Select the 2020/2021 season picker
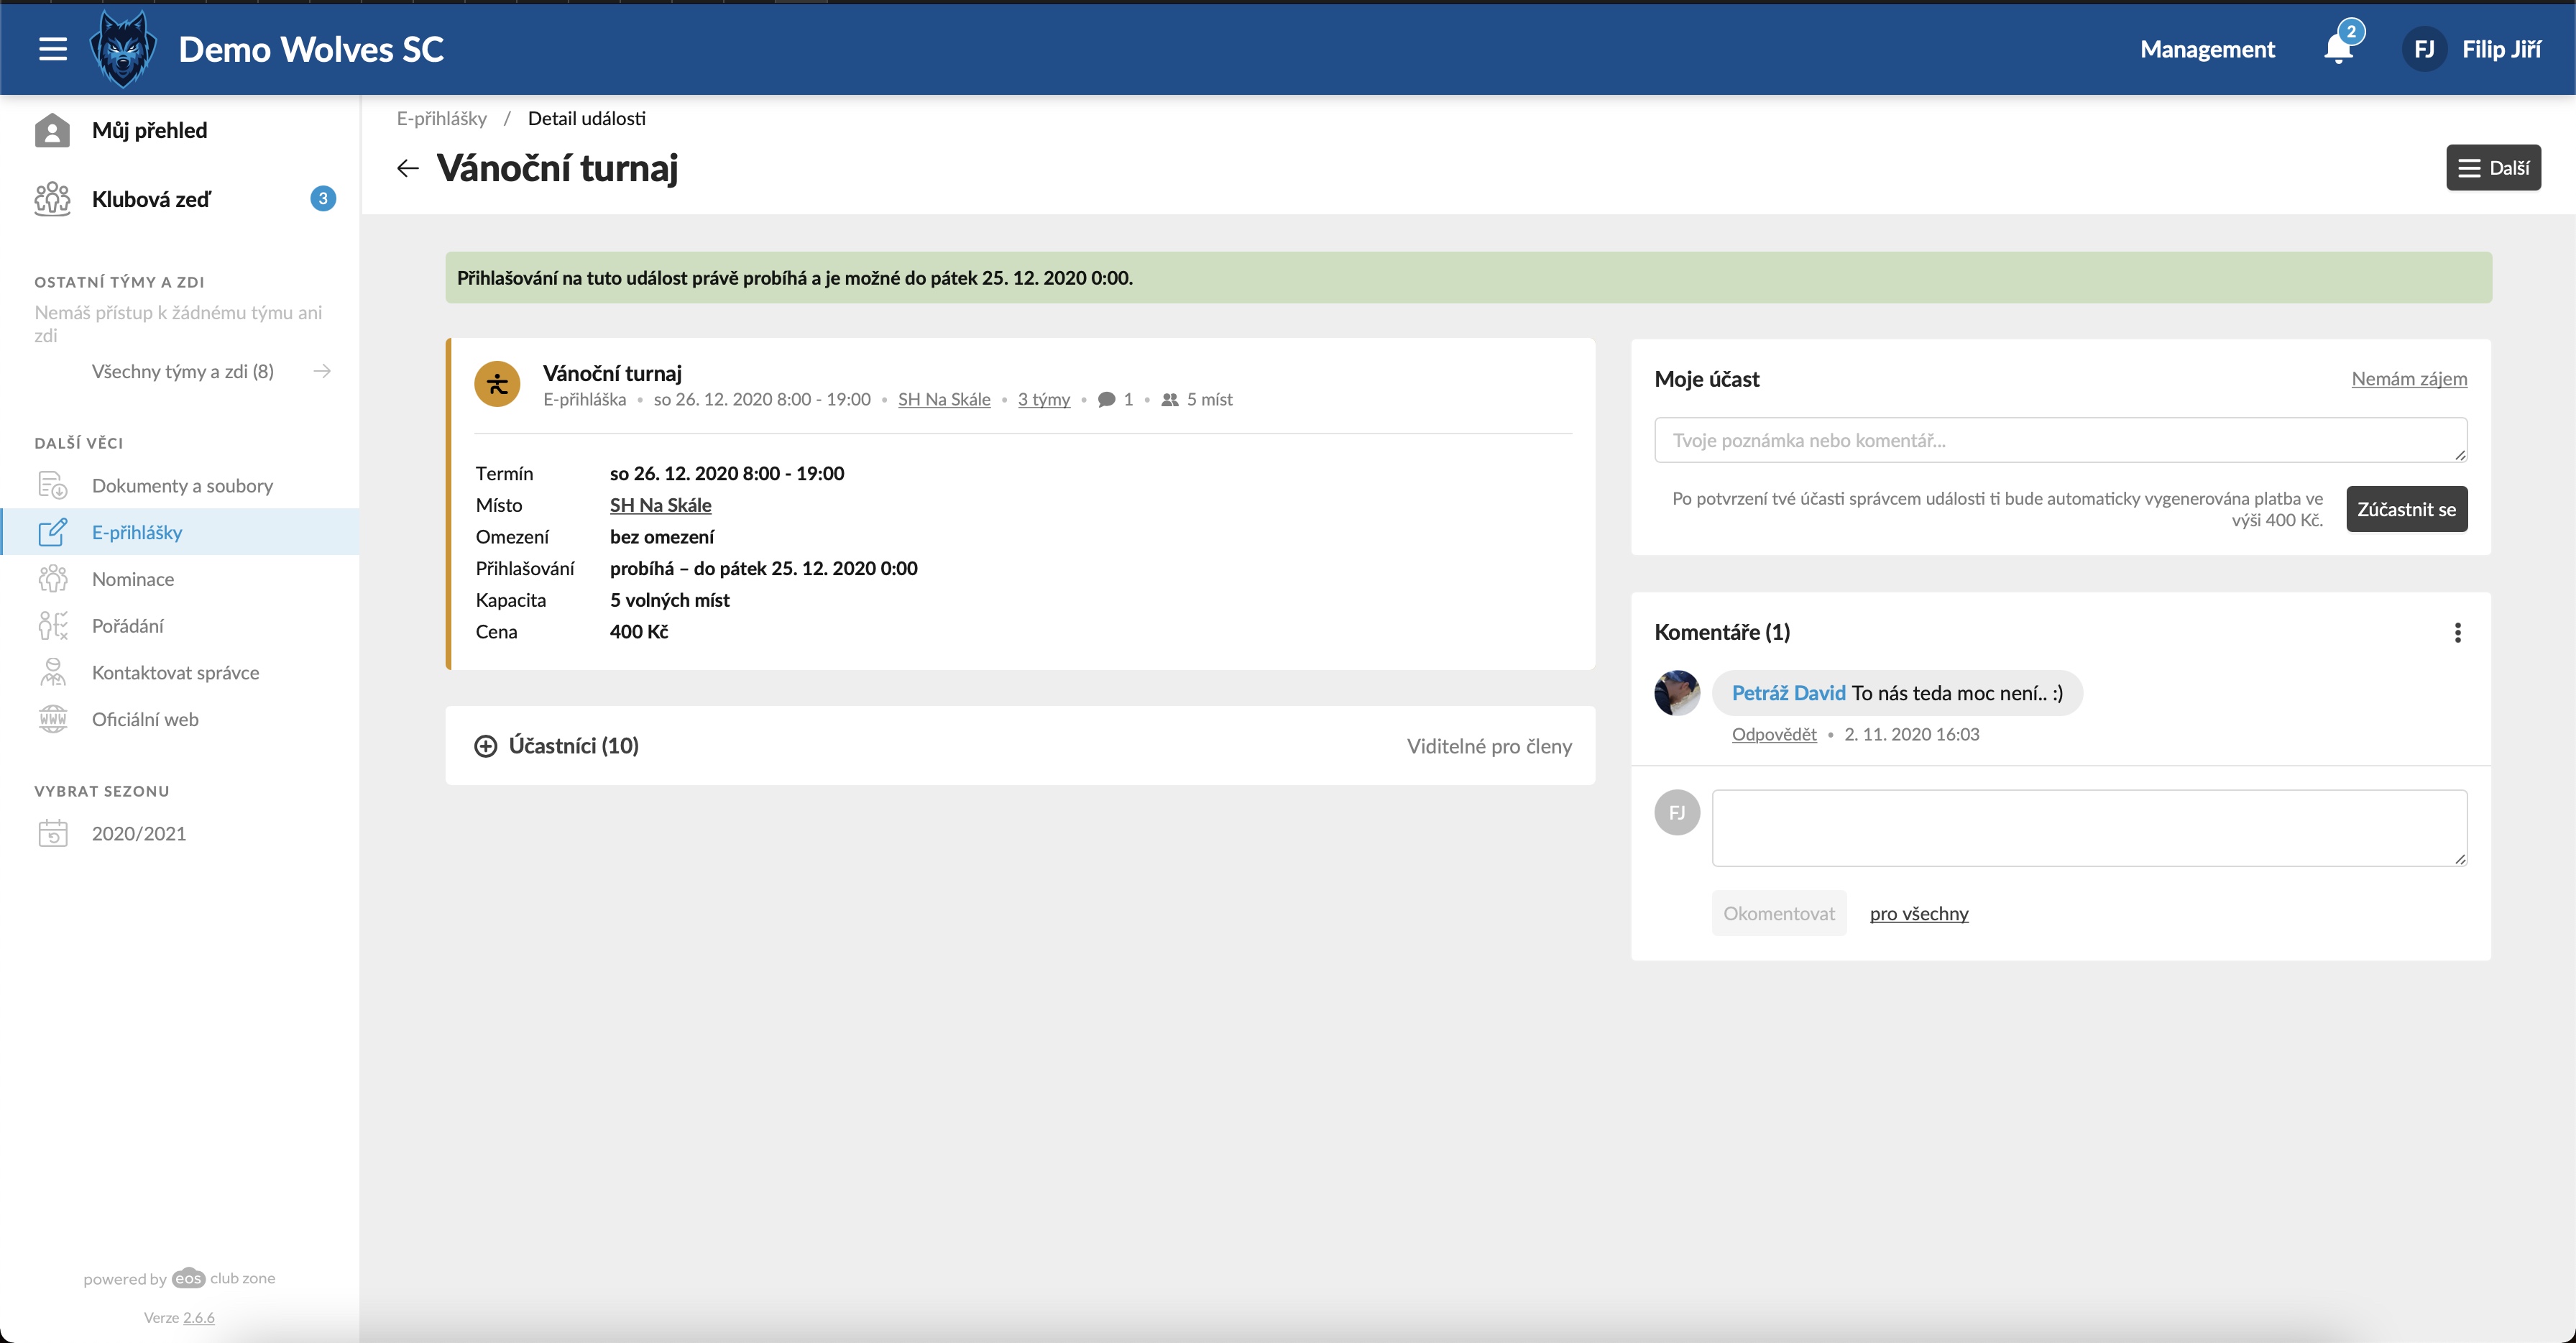 pyautogui.click(x=138, y=834)
